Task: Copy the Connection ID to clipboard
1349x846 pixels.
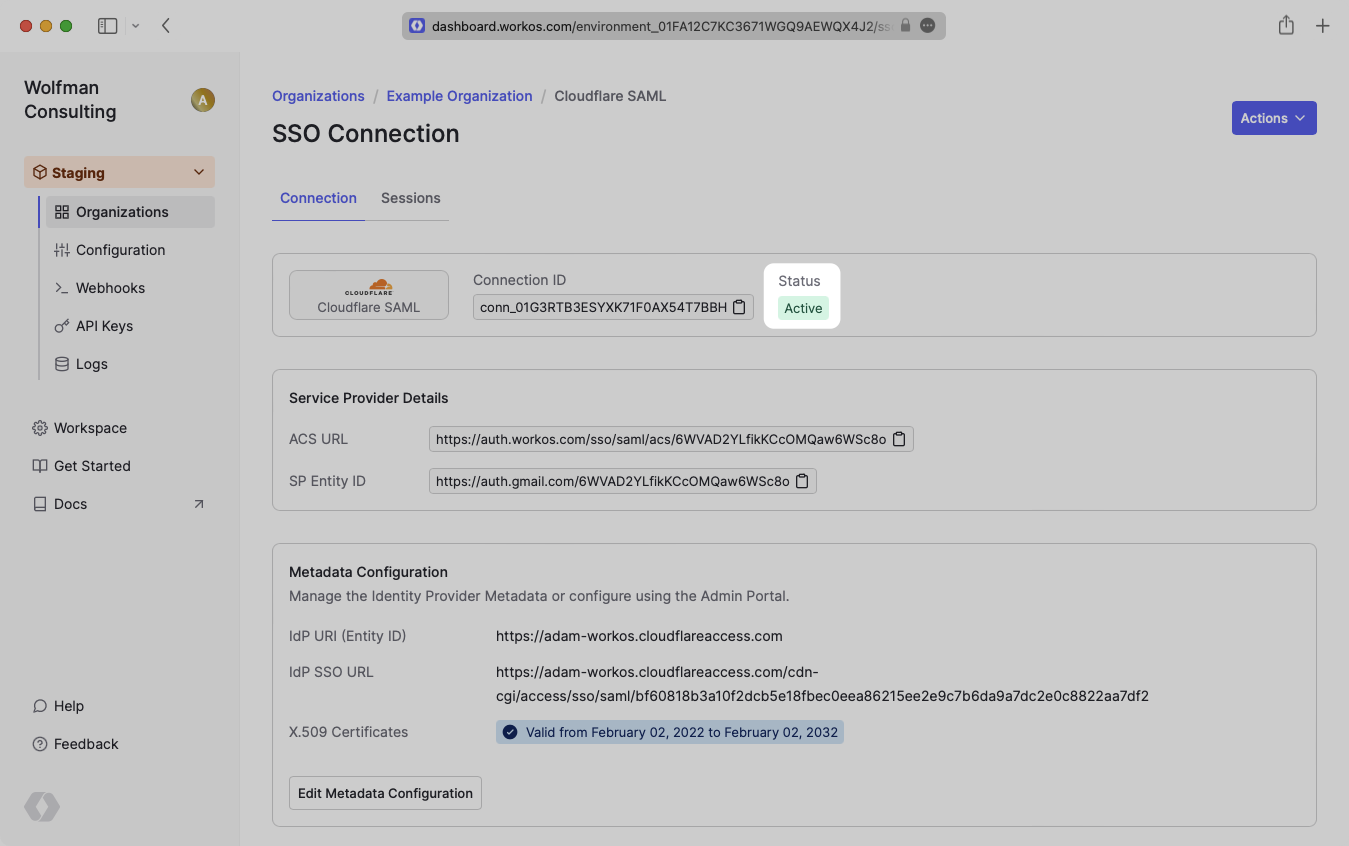Action: (x=739, y=308)
